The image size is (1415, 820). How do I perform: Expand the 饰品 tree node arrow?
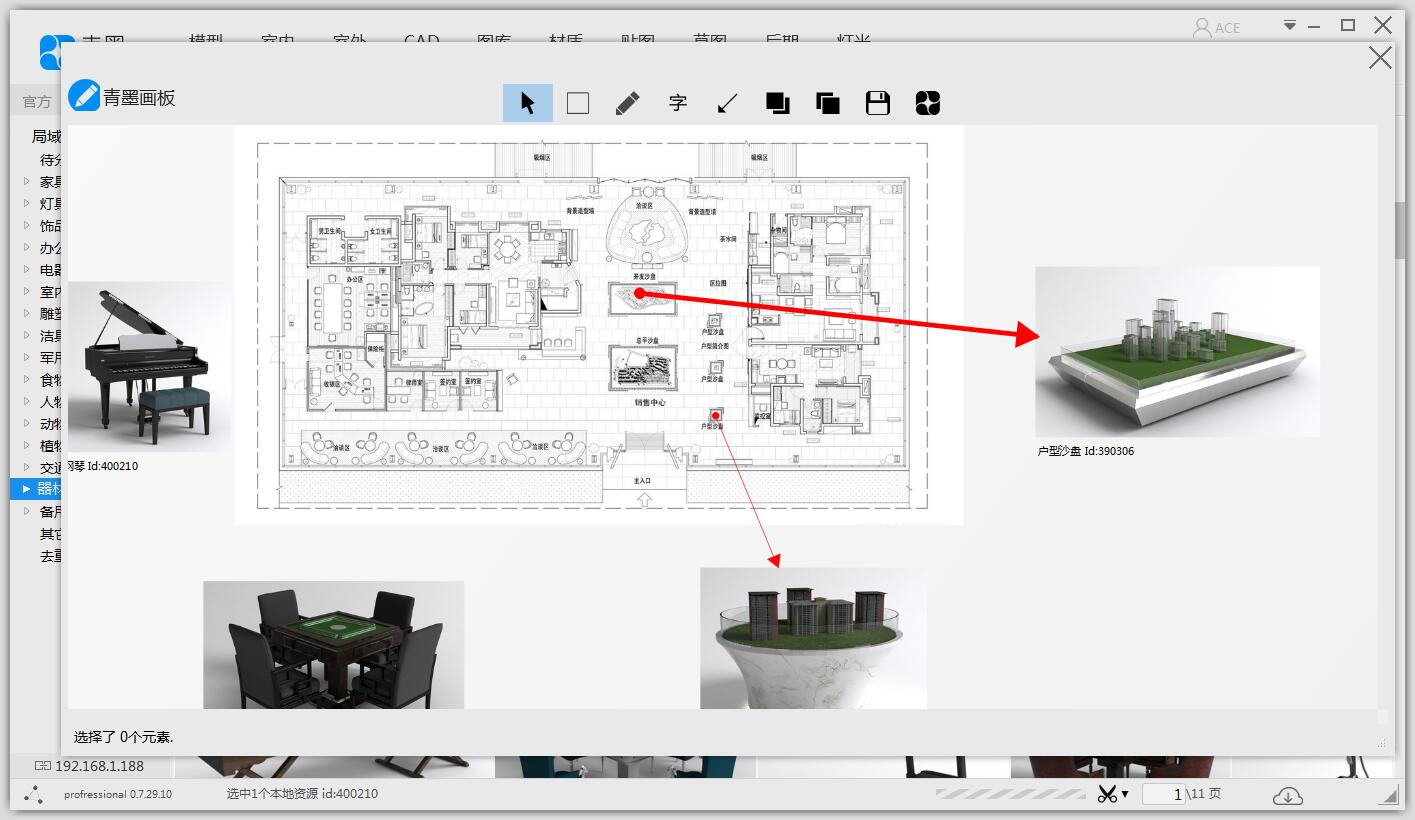27,225
